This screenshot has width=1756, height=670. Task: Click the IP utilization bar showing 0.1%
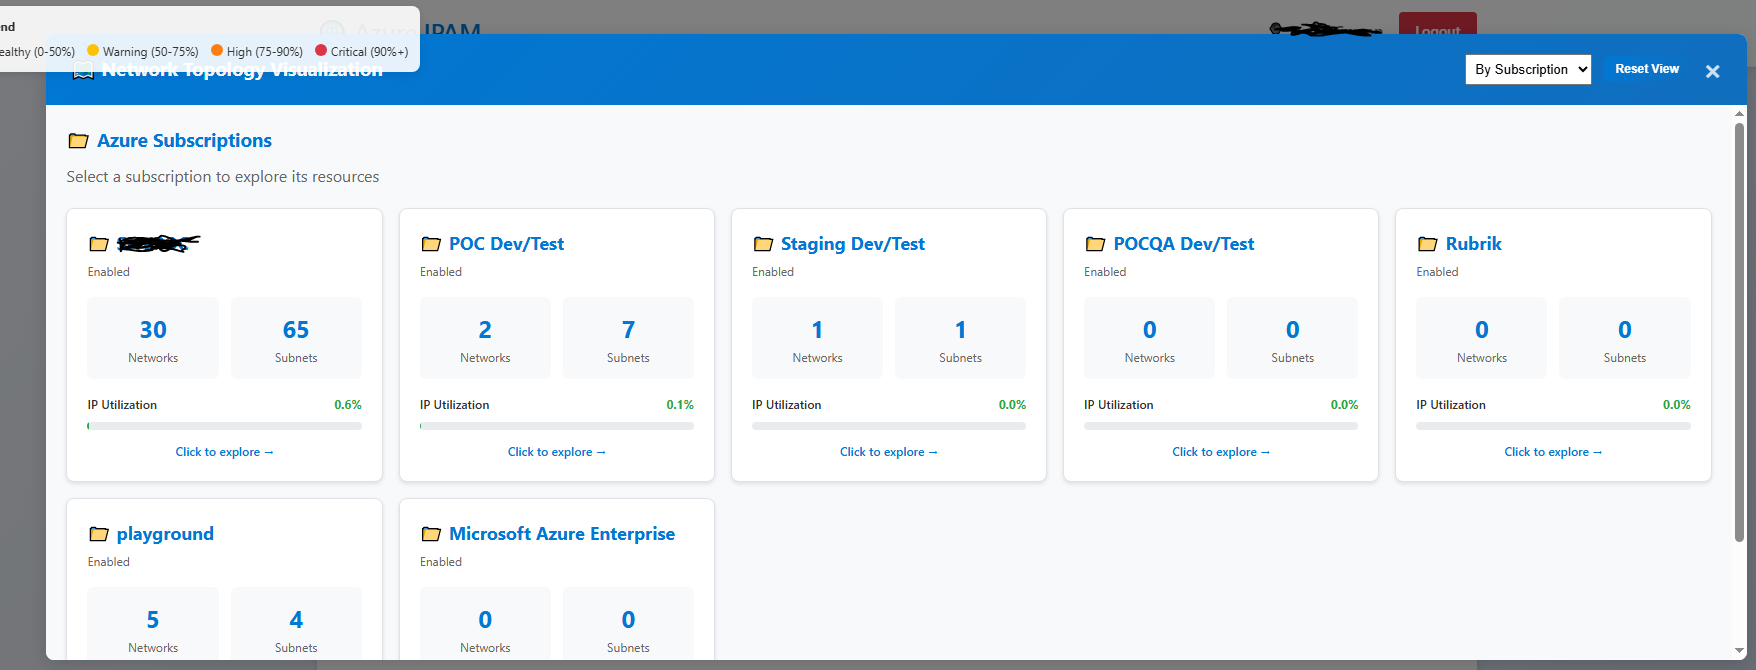click(556, 426)
